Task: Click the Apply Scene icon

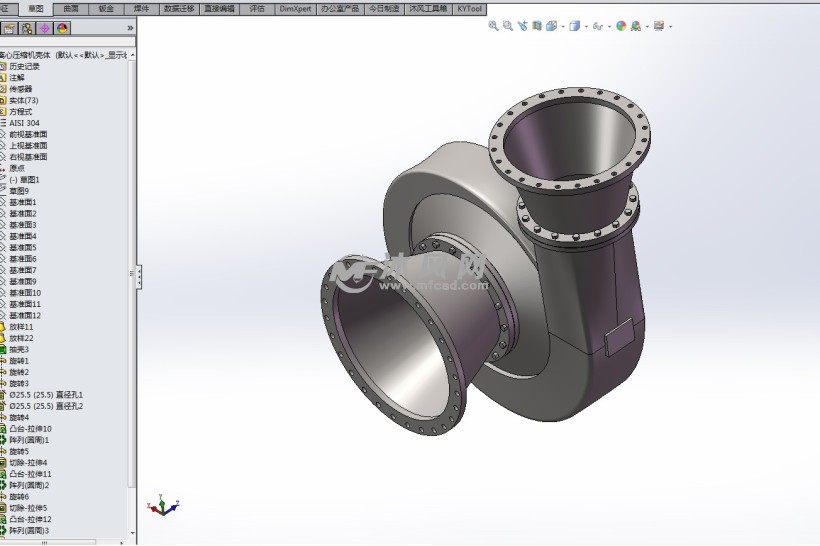Action: click(635, 26)
